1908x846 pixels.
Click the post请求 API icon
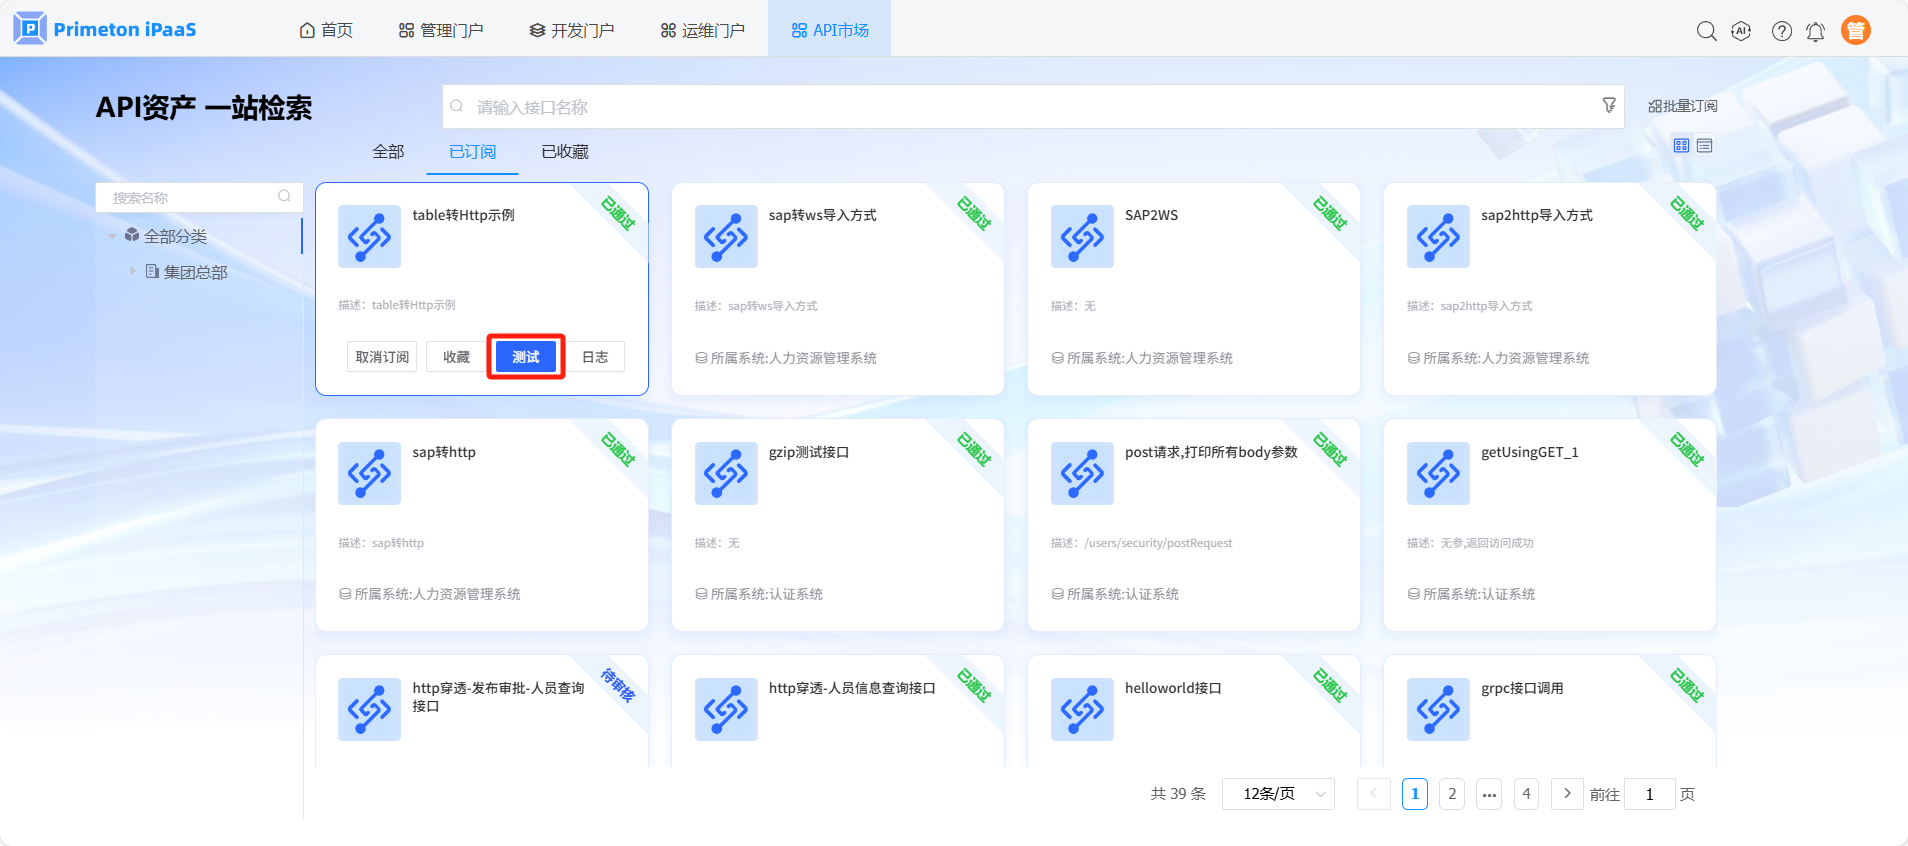coord(1082,473)
